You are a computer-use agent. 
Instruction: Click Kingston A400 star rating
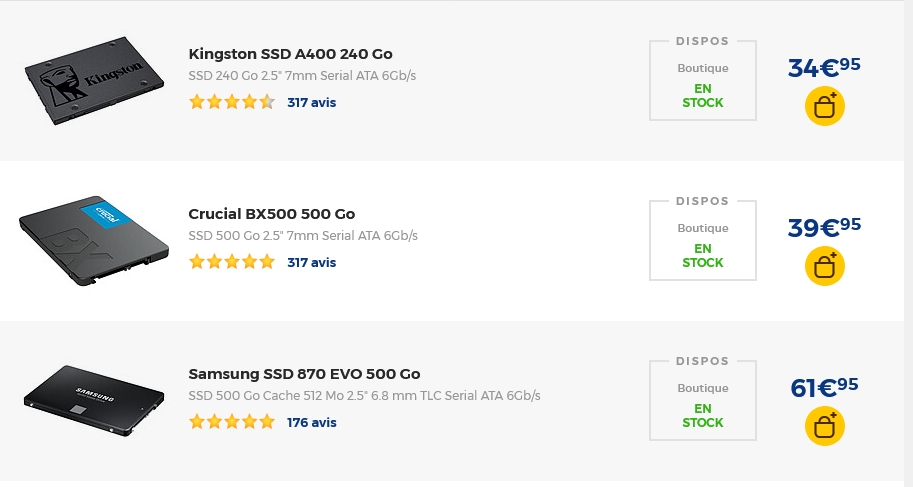[x=231, y=102]
